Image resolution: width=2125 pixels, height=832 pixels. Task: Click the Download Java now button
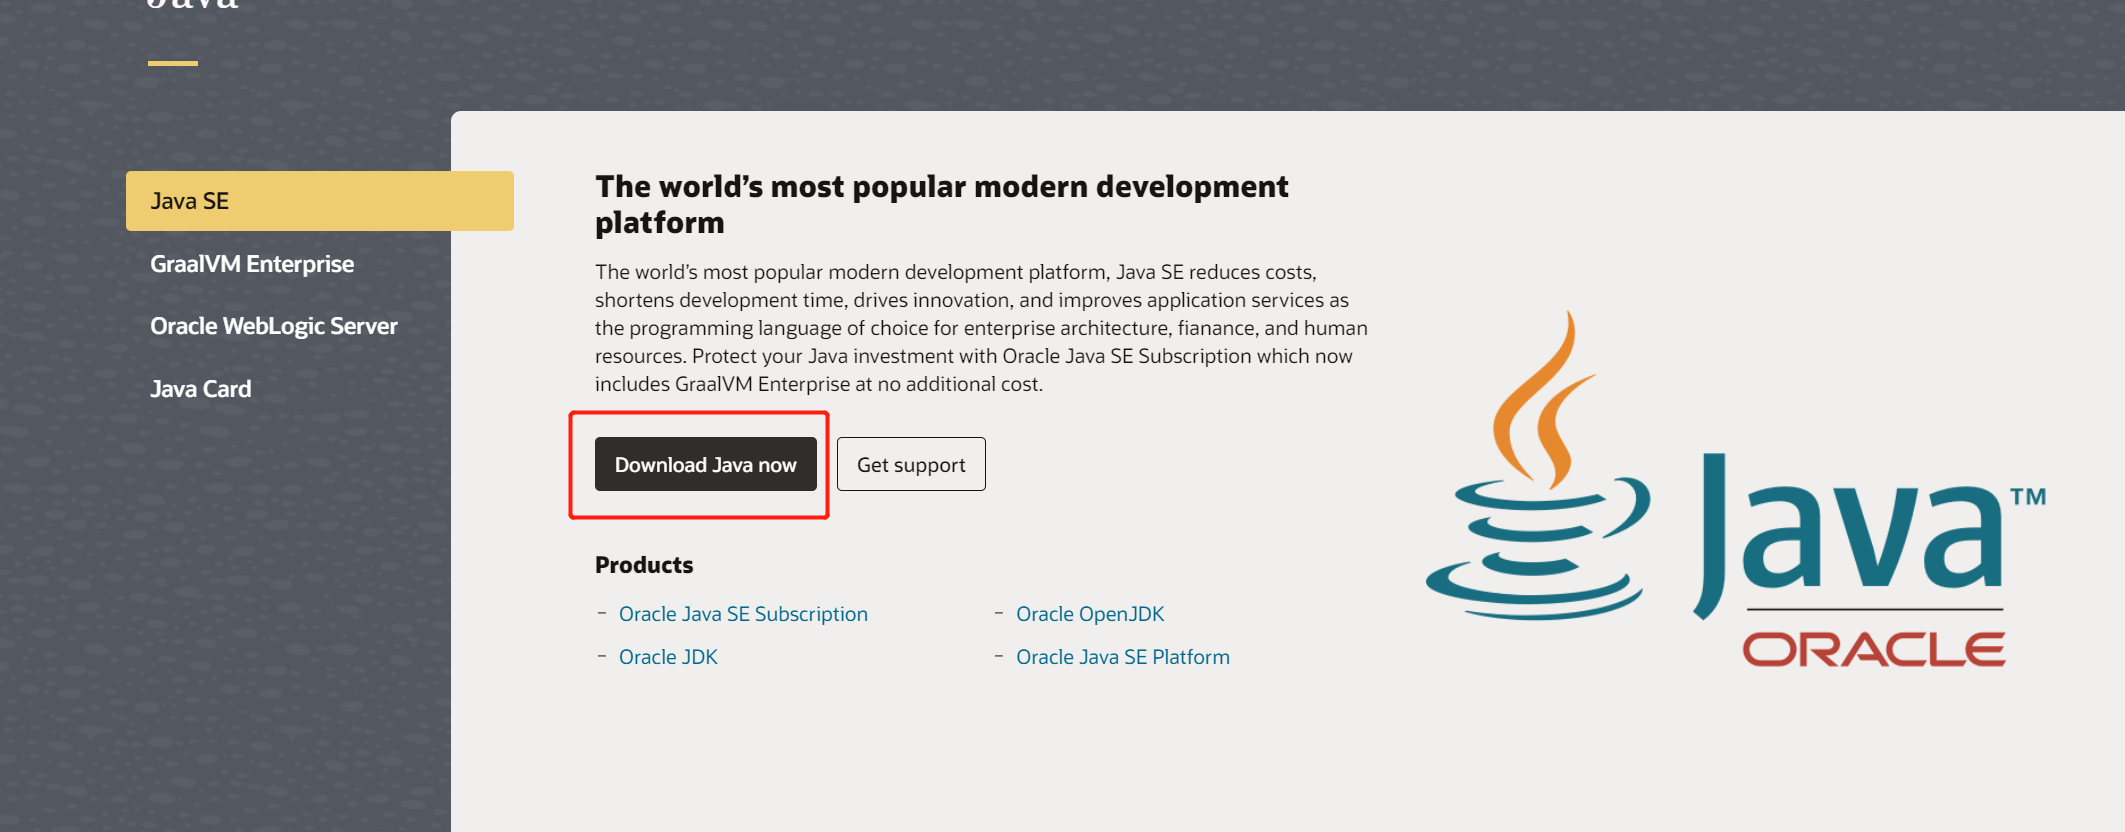coord(706,464)
